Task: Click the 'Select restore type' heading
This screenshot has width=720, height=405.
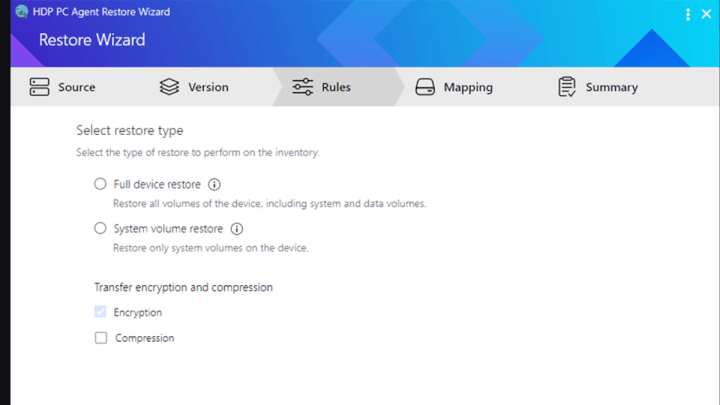Action: [x=129, y=130]
